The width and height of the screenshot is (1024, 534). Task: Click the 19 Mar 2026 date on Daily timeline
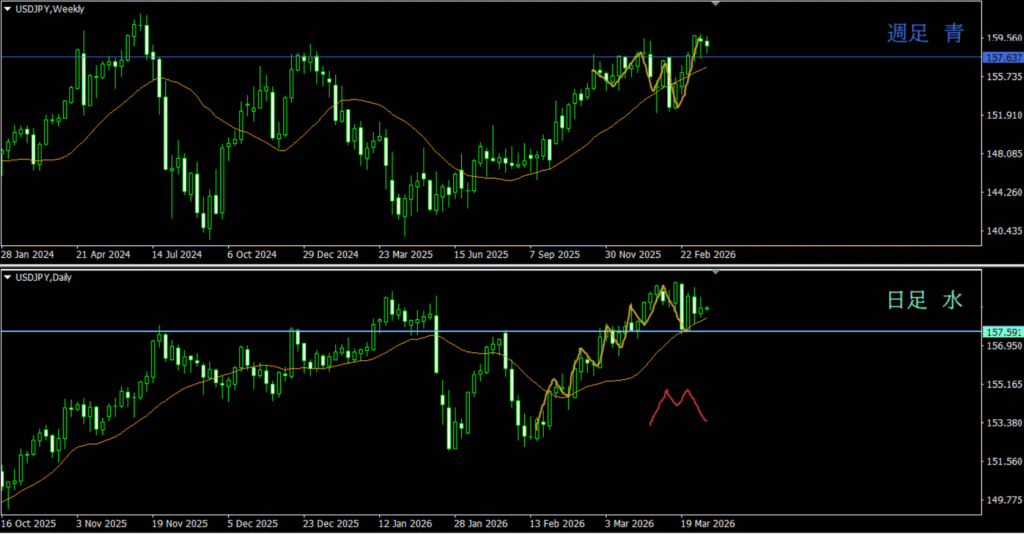point(708,523)
